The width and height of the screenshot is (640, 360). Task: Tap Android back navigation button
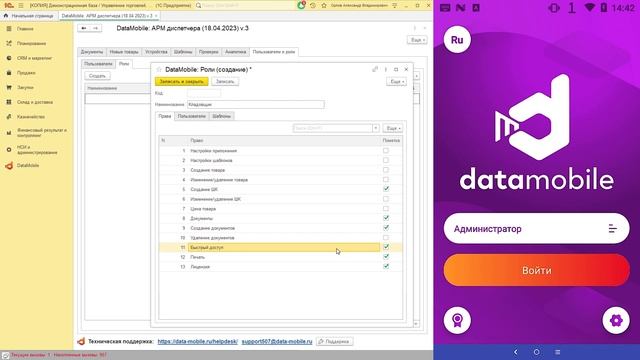tap(516, 352)
